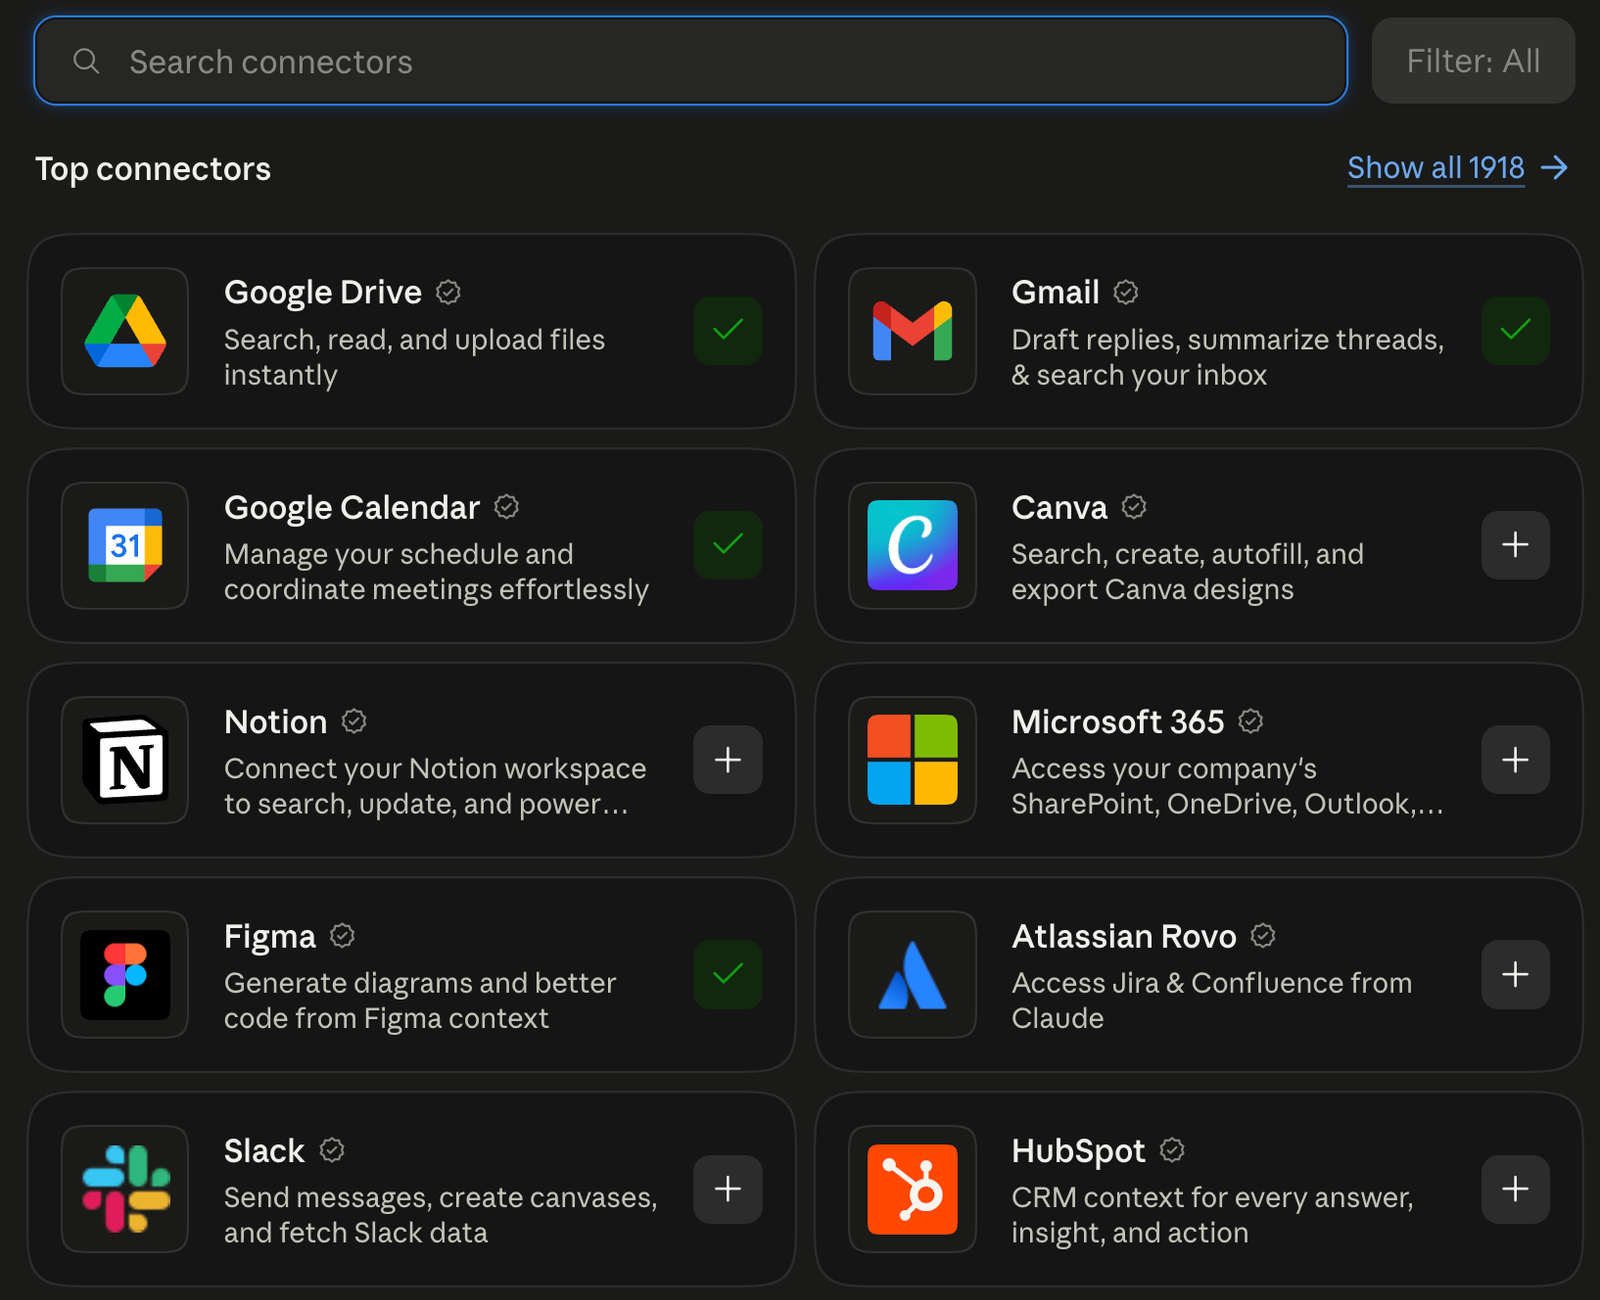The height and width of the screenshot is (1300, 1600).
Task: Toggle the Google Calendar connected checkmark
Action: click(728, 546)
